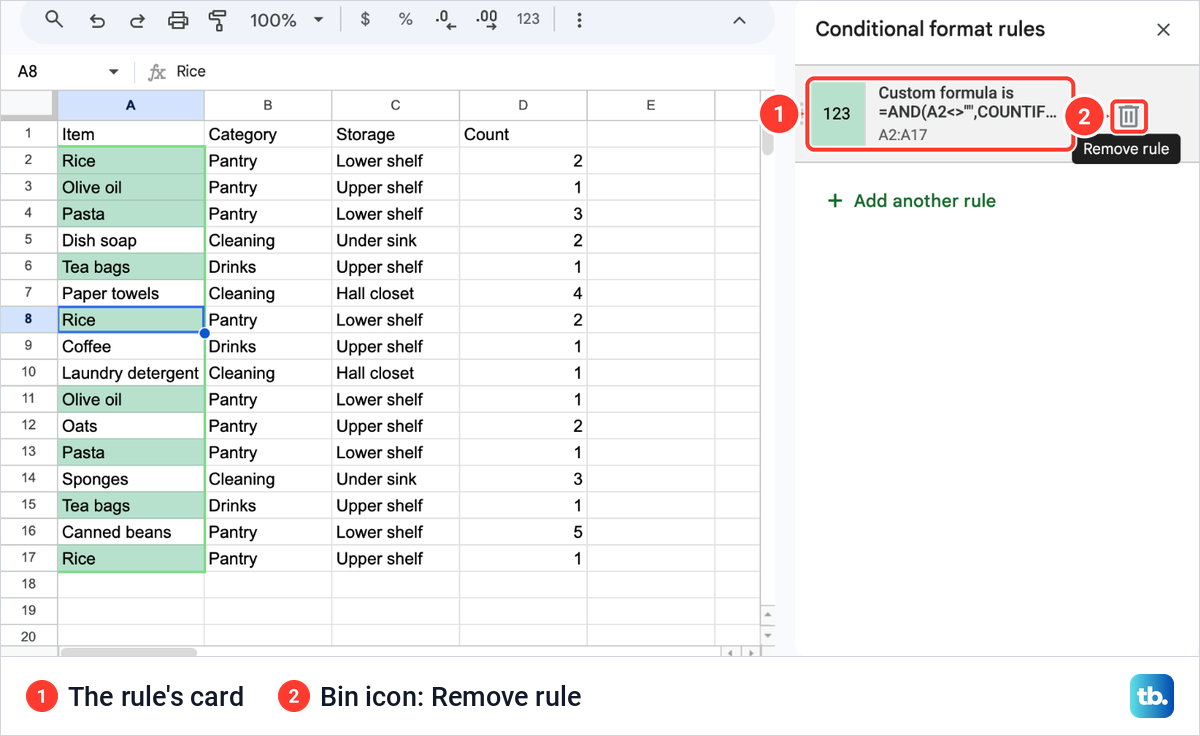Click the Paper towels cell
This screenshot has width=1200, height=736.
pos(131,293)
